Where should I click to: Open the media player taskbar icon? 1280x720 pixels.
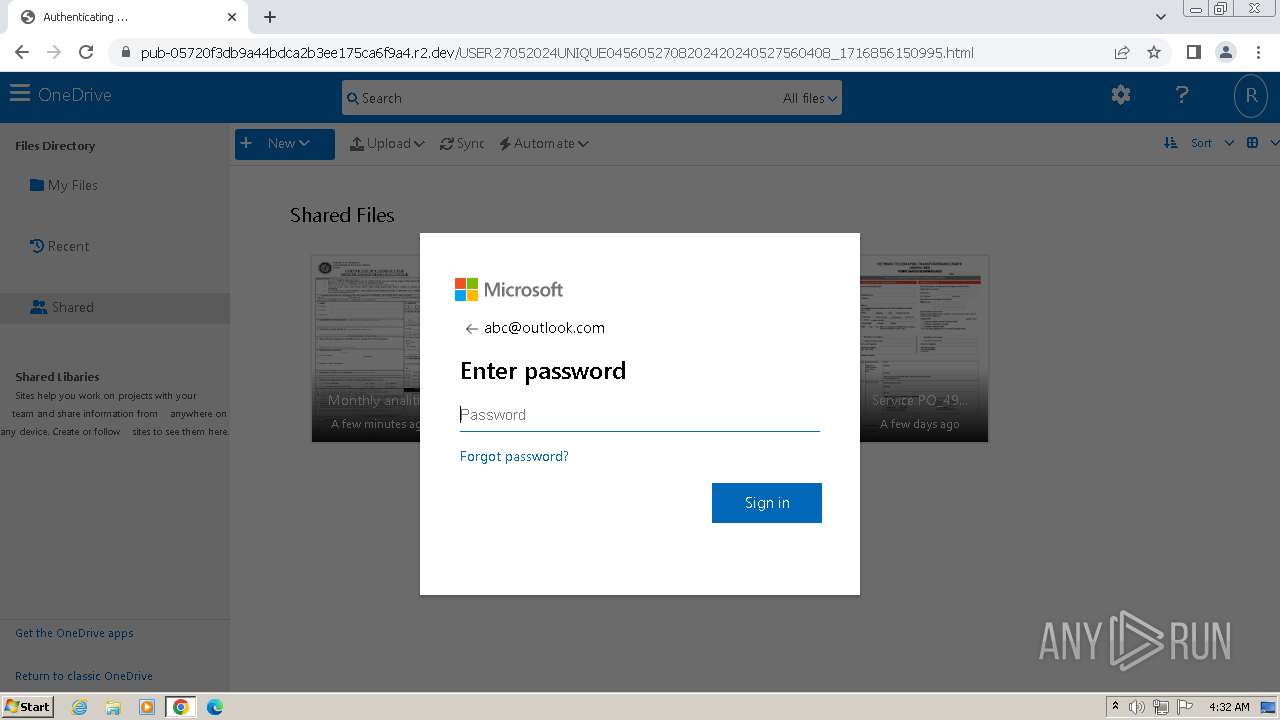146,707
